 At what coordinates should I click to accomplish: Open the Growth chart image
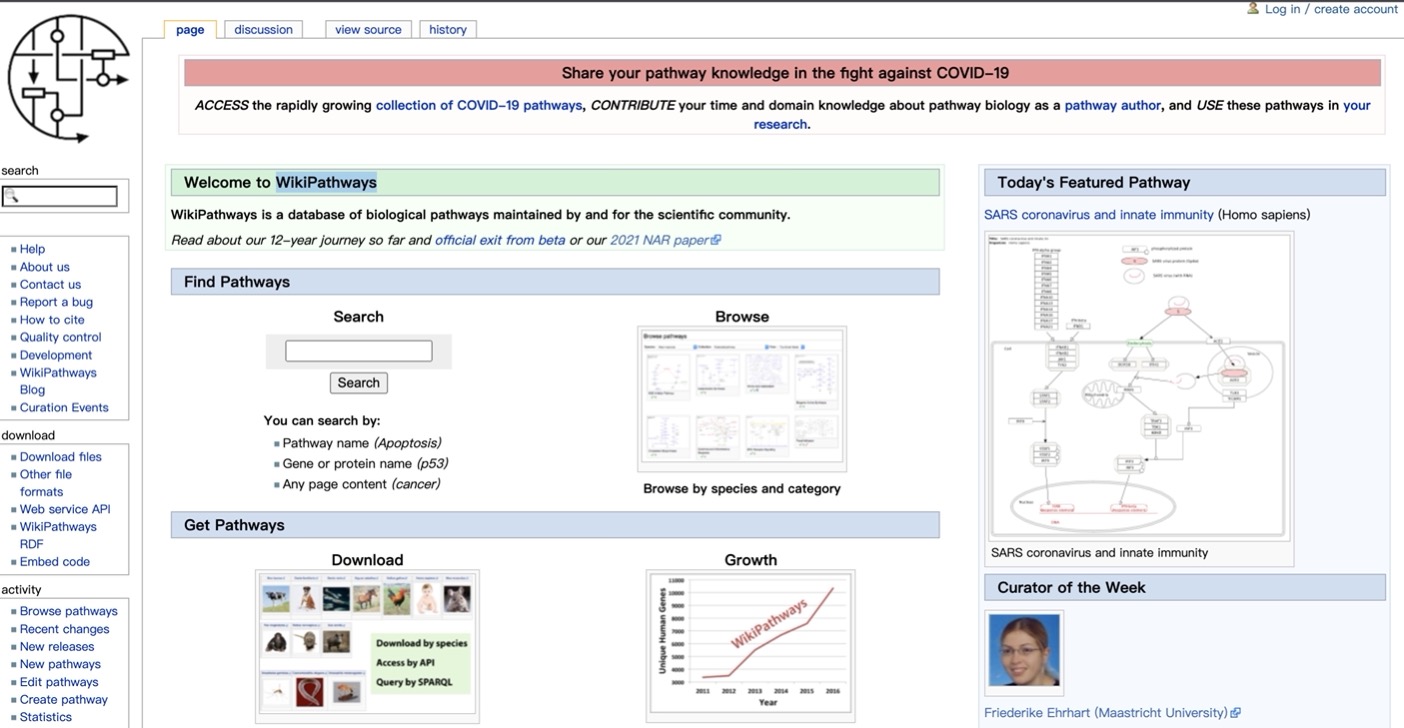[x=751, y=646]
